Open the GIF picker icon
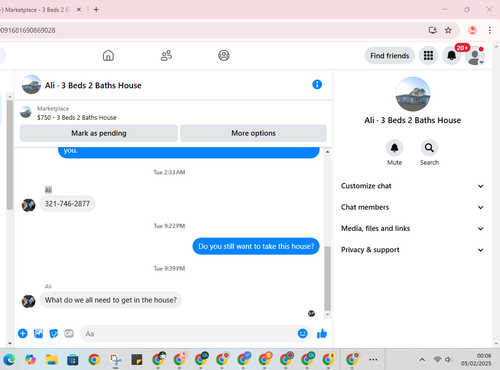 (x=69, y=333)
